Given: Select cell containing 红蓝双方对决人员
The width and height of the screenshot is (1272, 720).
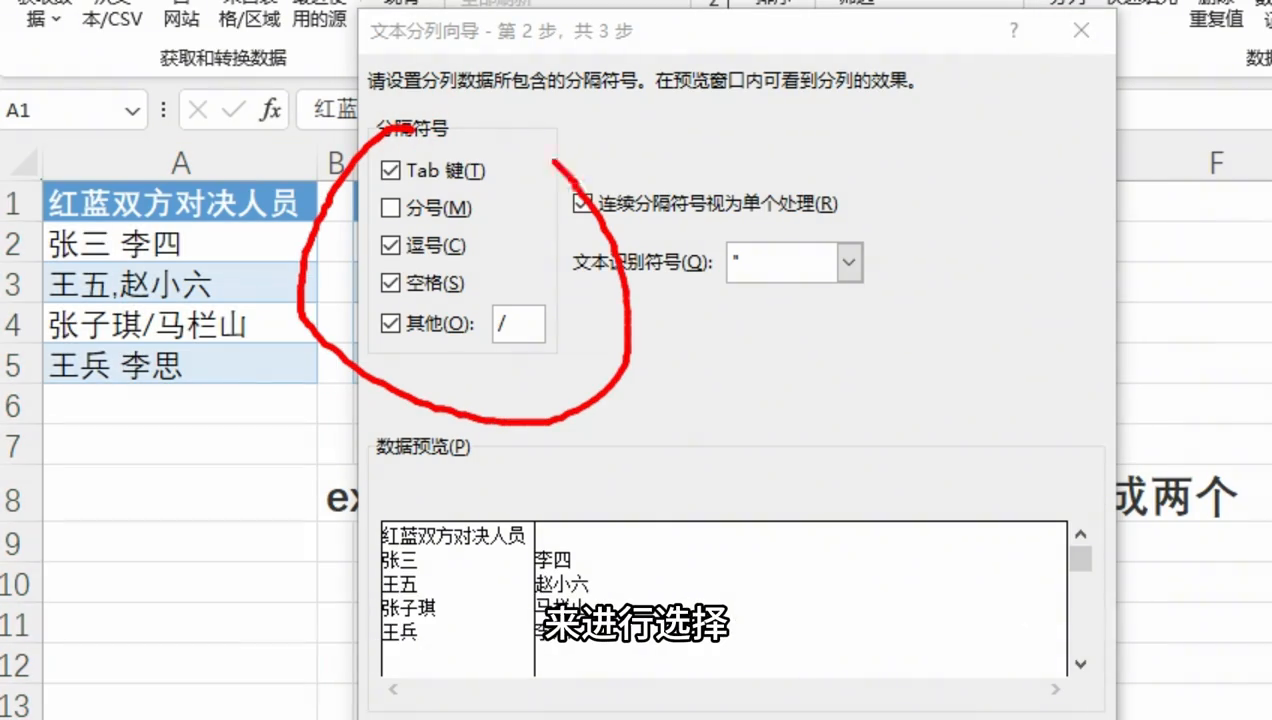Looking at the screenshot, I should point(180,203).
